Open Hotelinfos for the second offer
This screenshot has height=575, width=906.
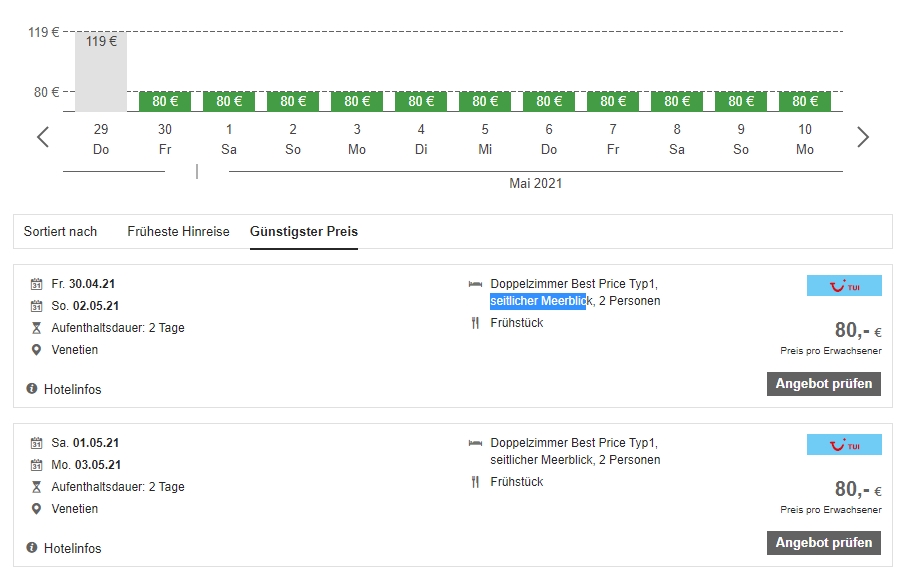coord(72,548)
